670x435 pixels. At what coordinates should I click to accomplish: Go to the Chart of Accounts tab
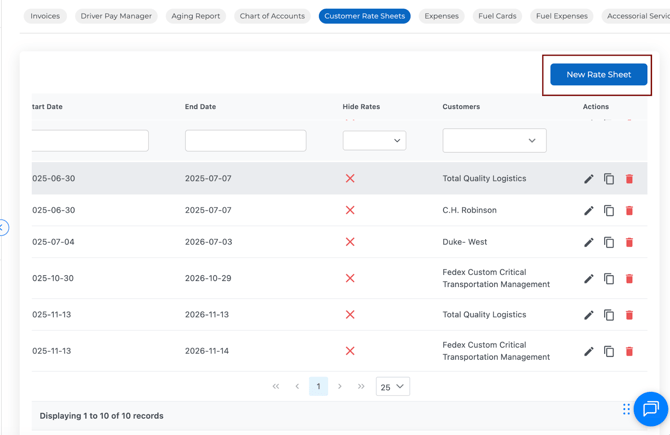click(272, 16)
